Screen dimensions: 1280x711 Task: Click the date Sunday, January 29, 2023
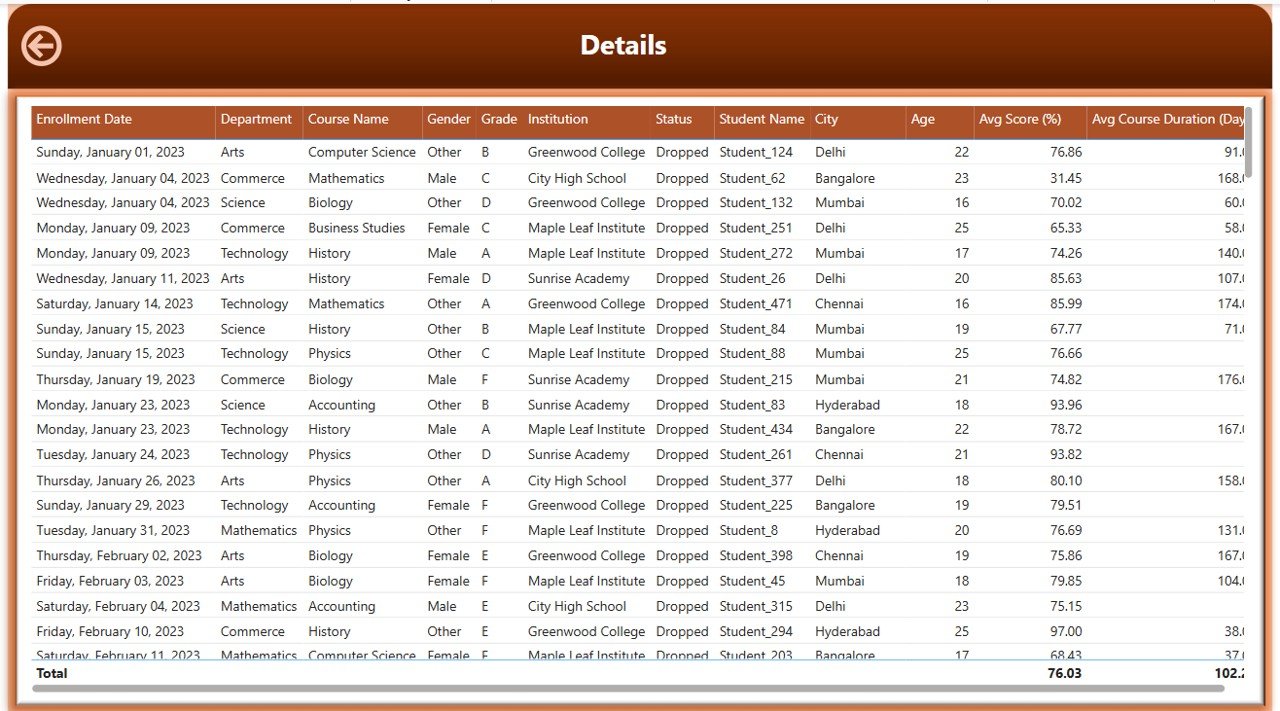point(110,505)
